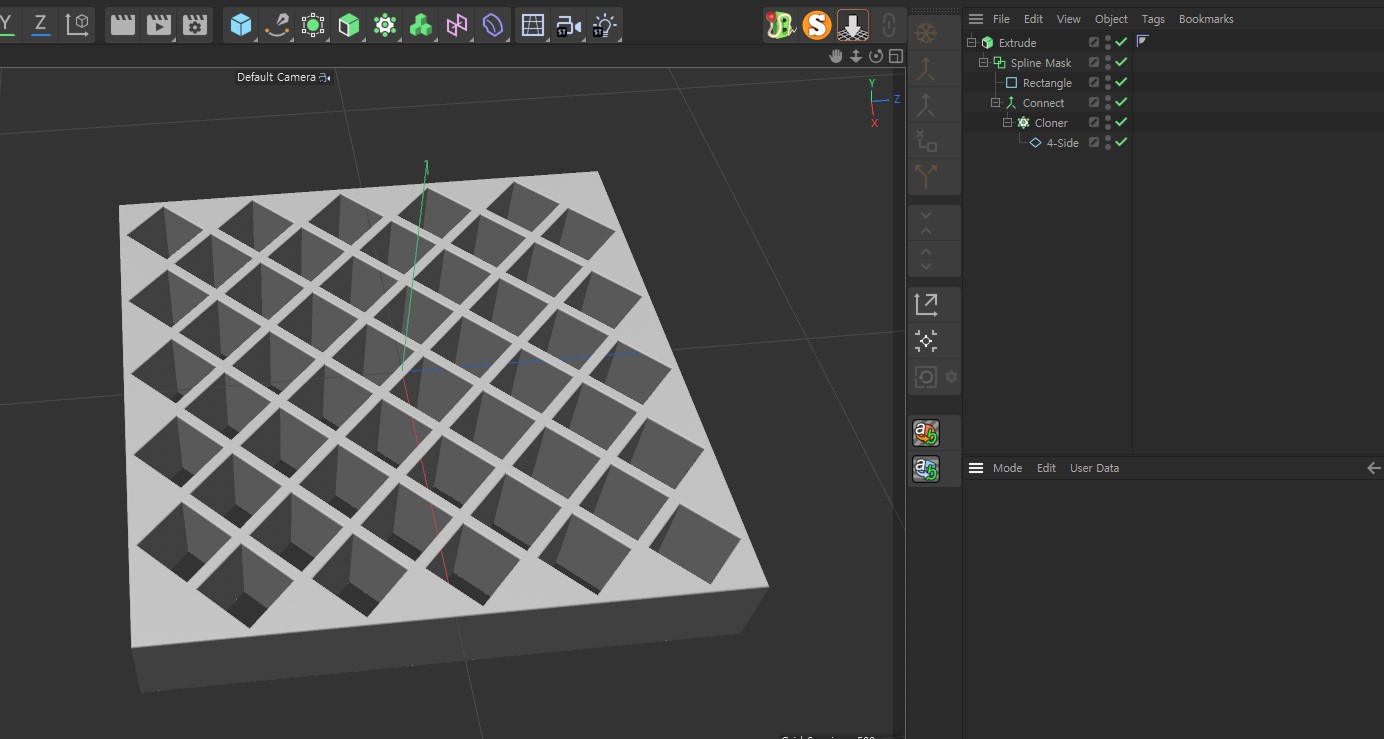Open the Object Manager Edit menu
This screenshot has width=1384, height=739.
[x=1033, y=19]
